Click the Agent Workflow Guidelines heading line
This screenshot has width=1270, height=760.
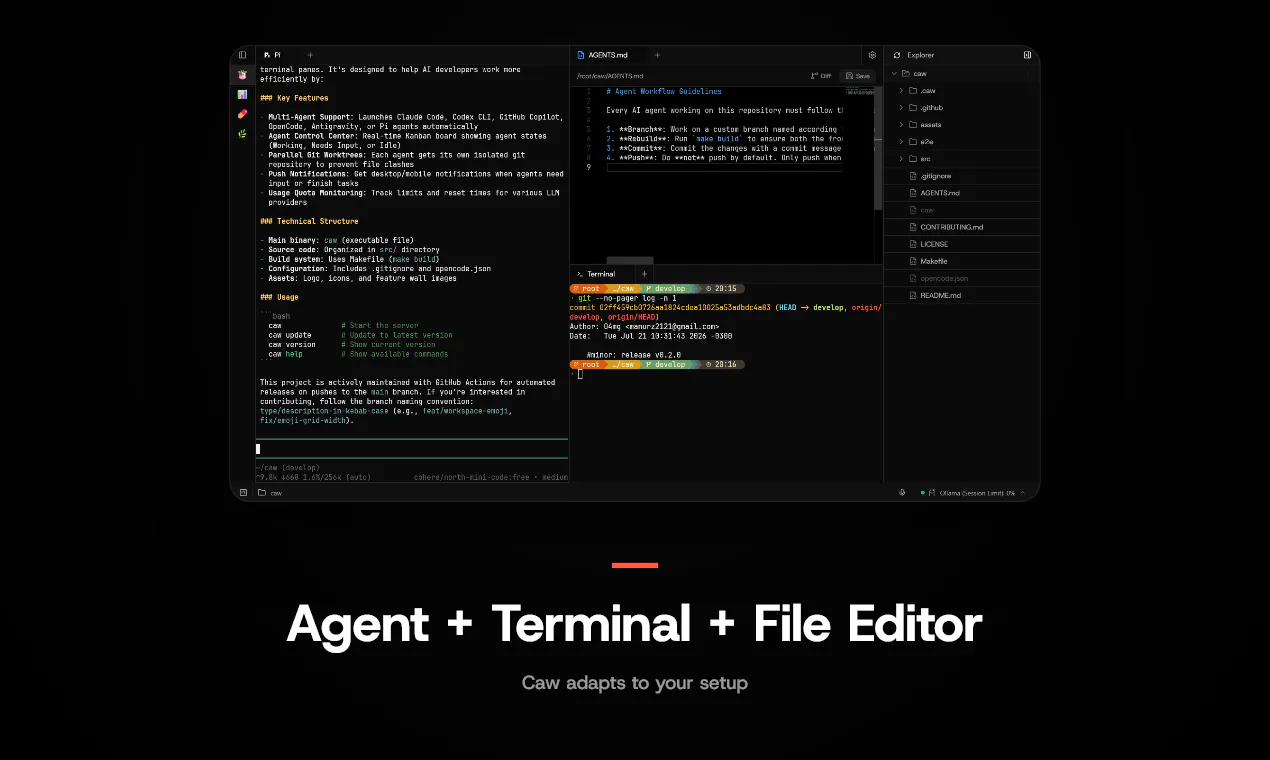[x=664, y=91]
